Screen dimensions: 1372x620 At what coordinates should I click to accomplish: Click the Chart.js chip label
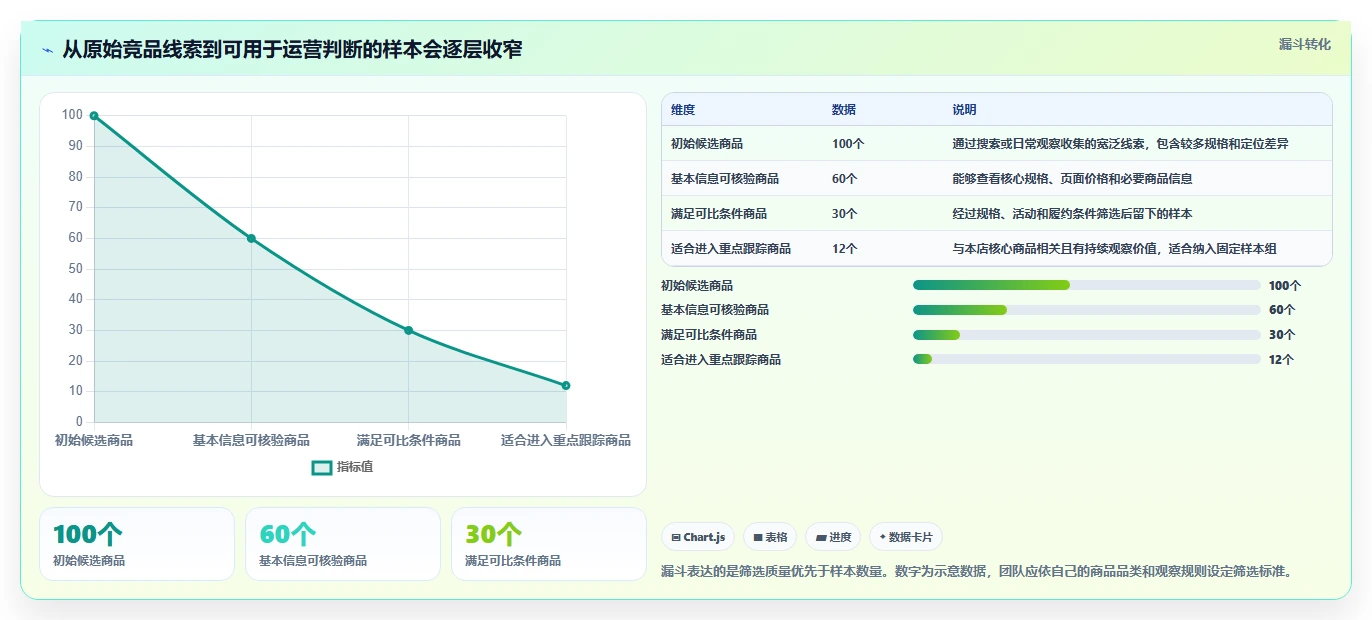click(x=704, y=537)
